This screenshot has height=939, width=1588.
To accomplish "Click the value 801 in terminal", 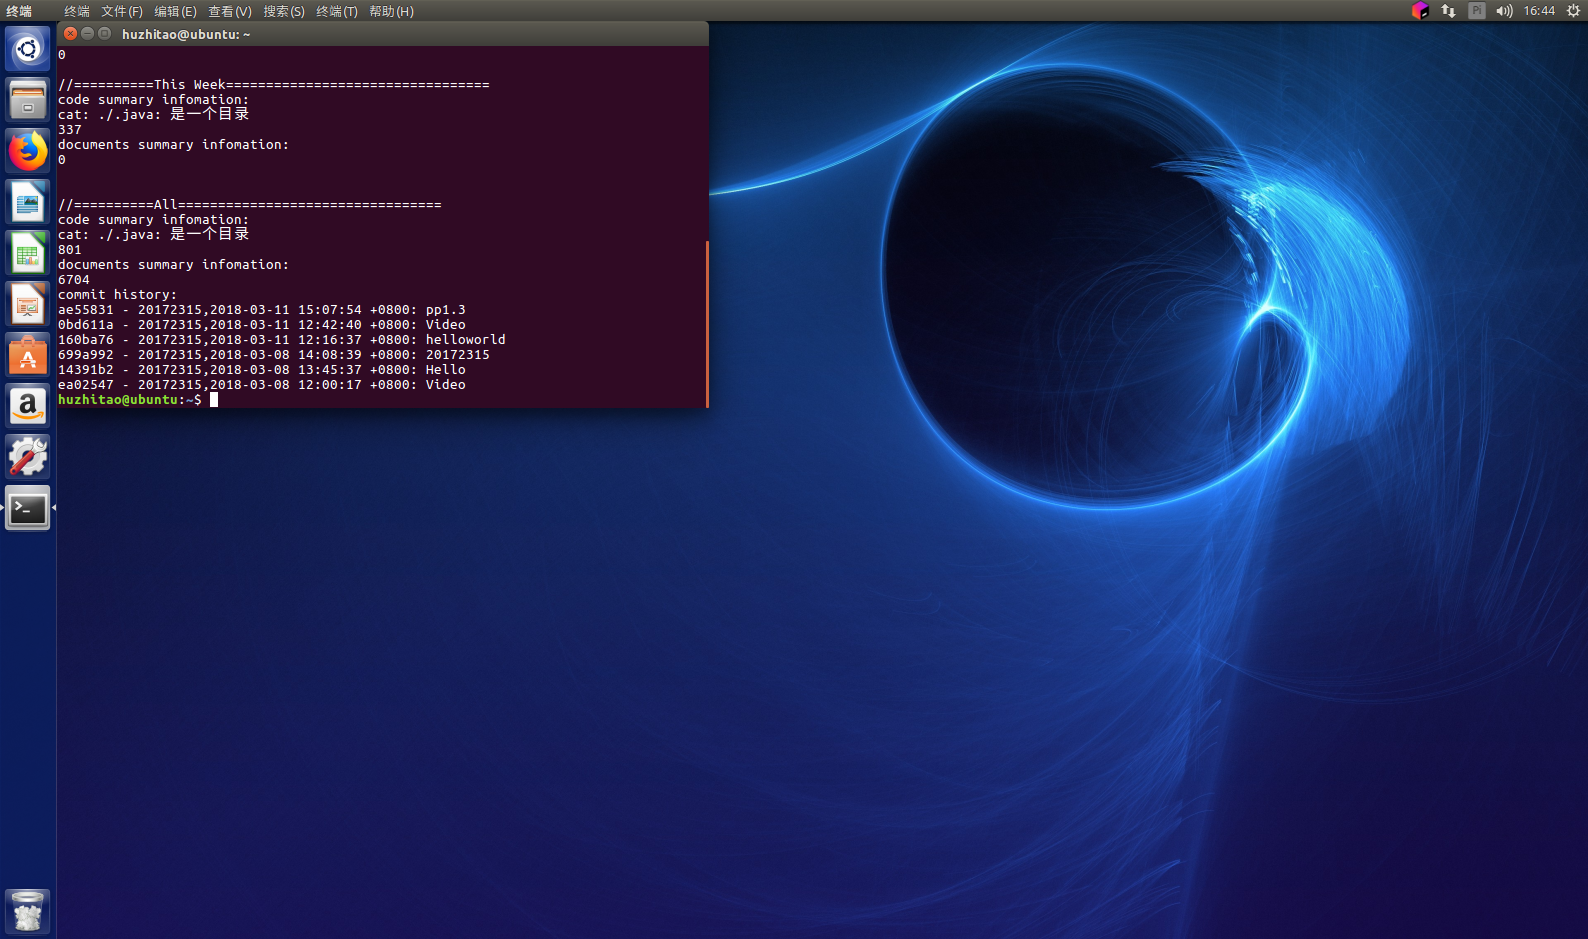I will point(70,250).
